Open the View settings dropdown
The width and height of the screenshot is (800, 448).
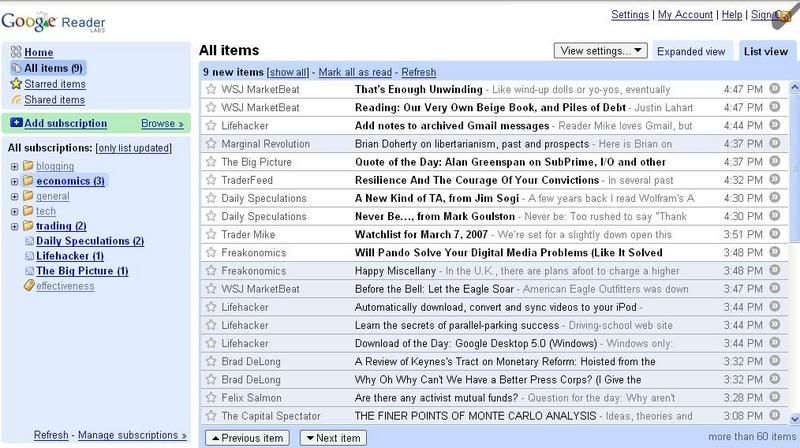pyautogui.click(x=601, y=51)
